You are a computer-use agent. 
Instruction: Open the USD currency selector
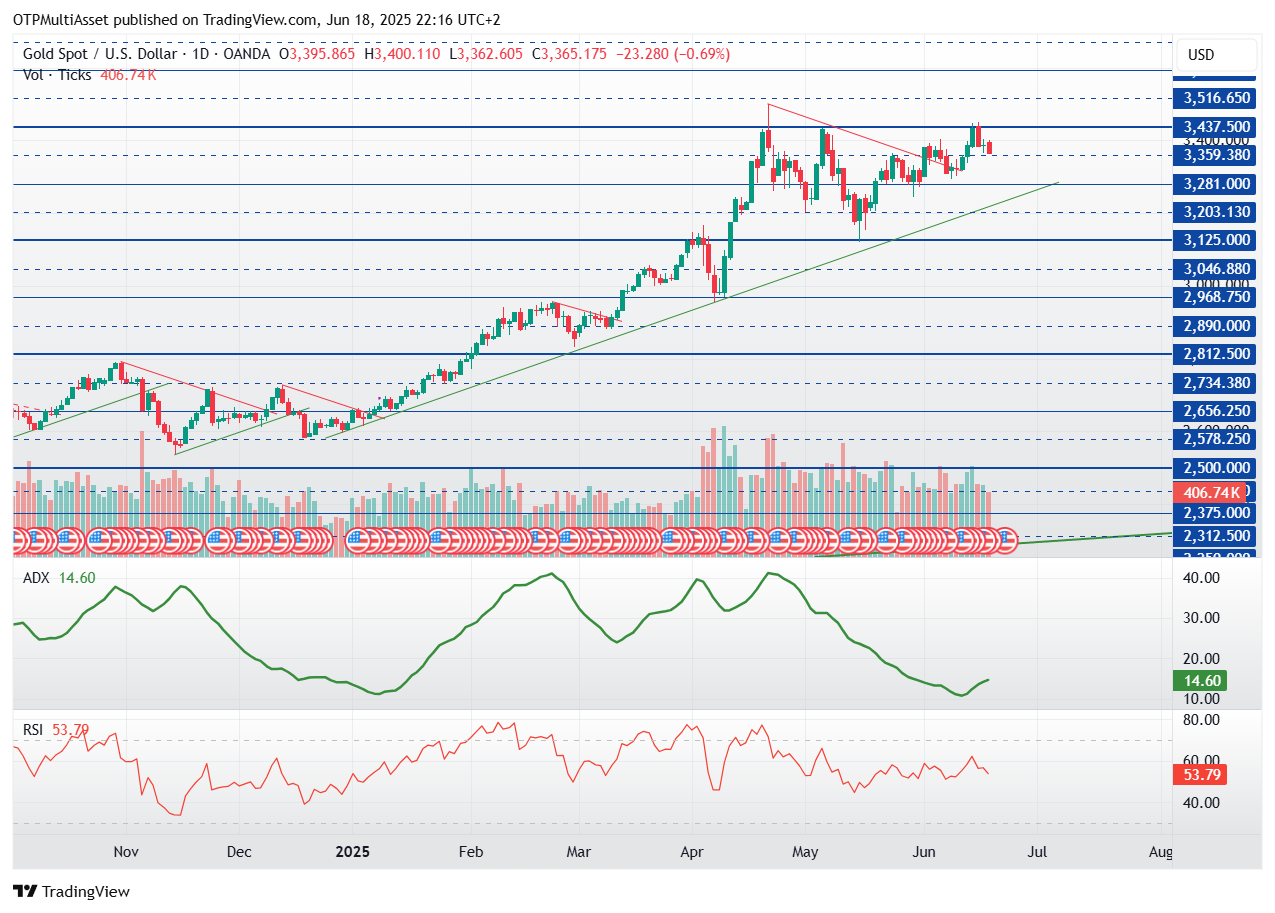point(1215,54)
